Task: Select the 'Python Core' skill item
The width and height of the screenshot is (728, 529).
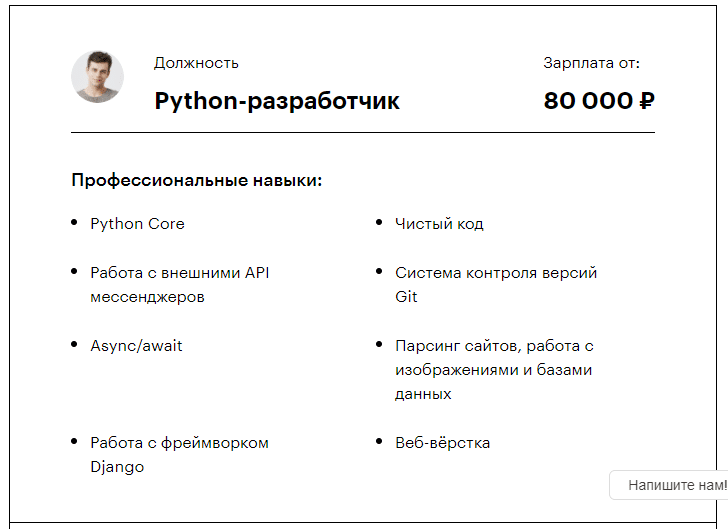Action: click(x=137, y=224)
